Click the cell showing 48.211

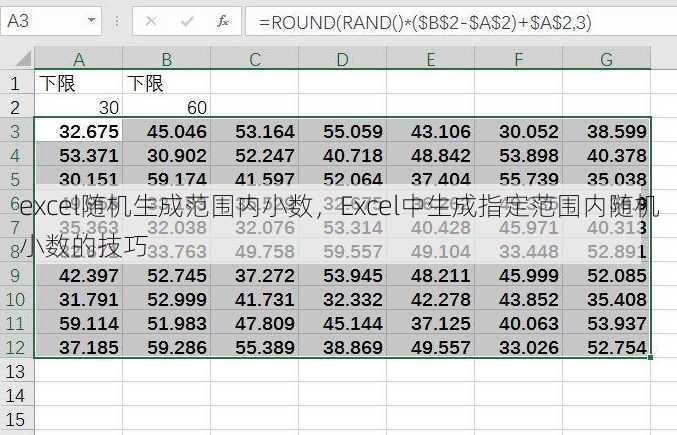click(x=430, y=275)
